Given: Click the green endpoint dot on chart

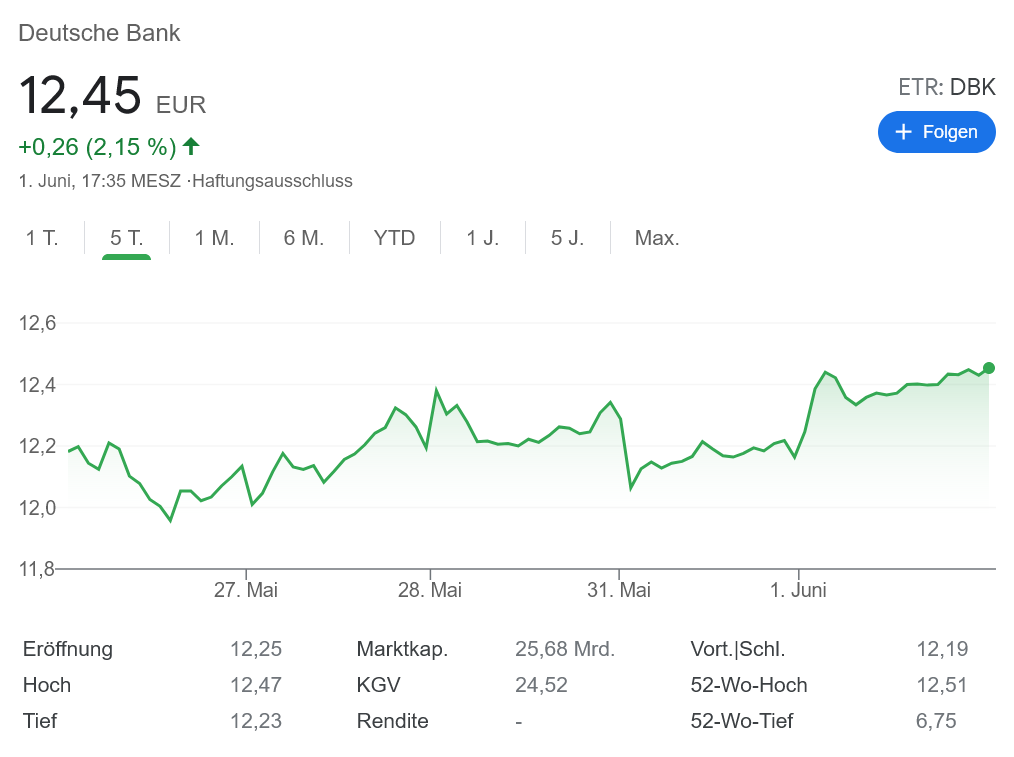Looking at the screenshot, I should [x=989, y=368].
